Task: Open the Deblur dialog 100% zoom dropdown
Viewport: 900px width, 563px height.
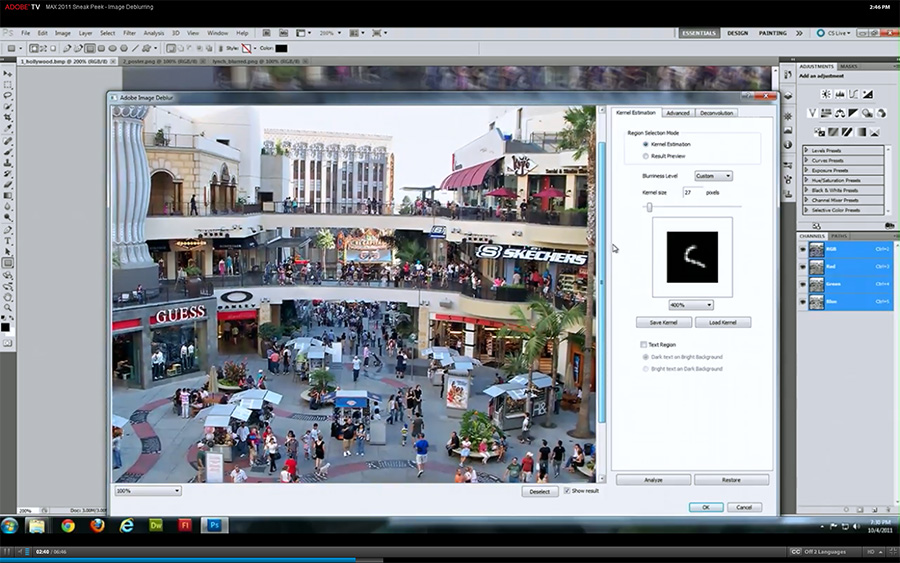Action: click(x=148, y=491)
